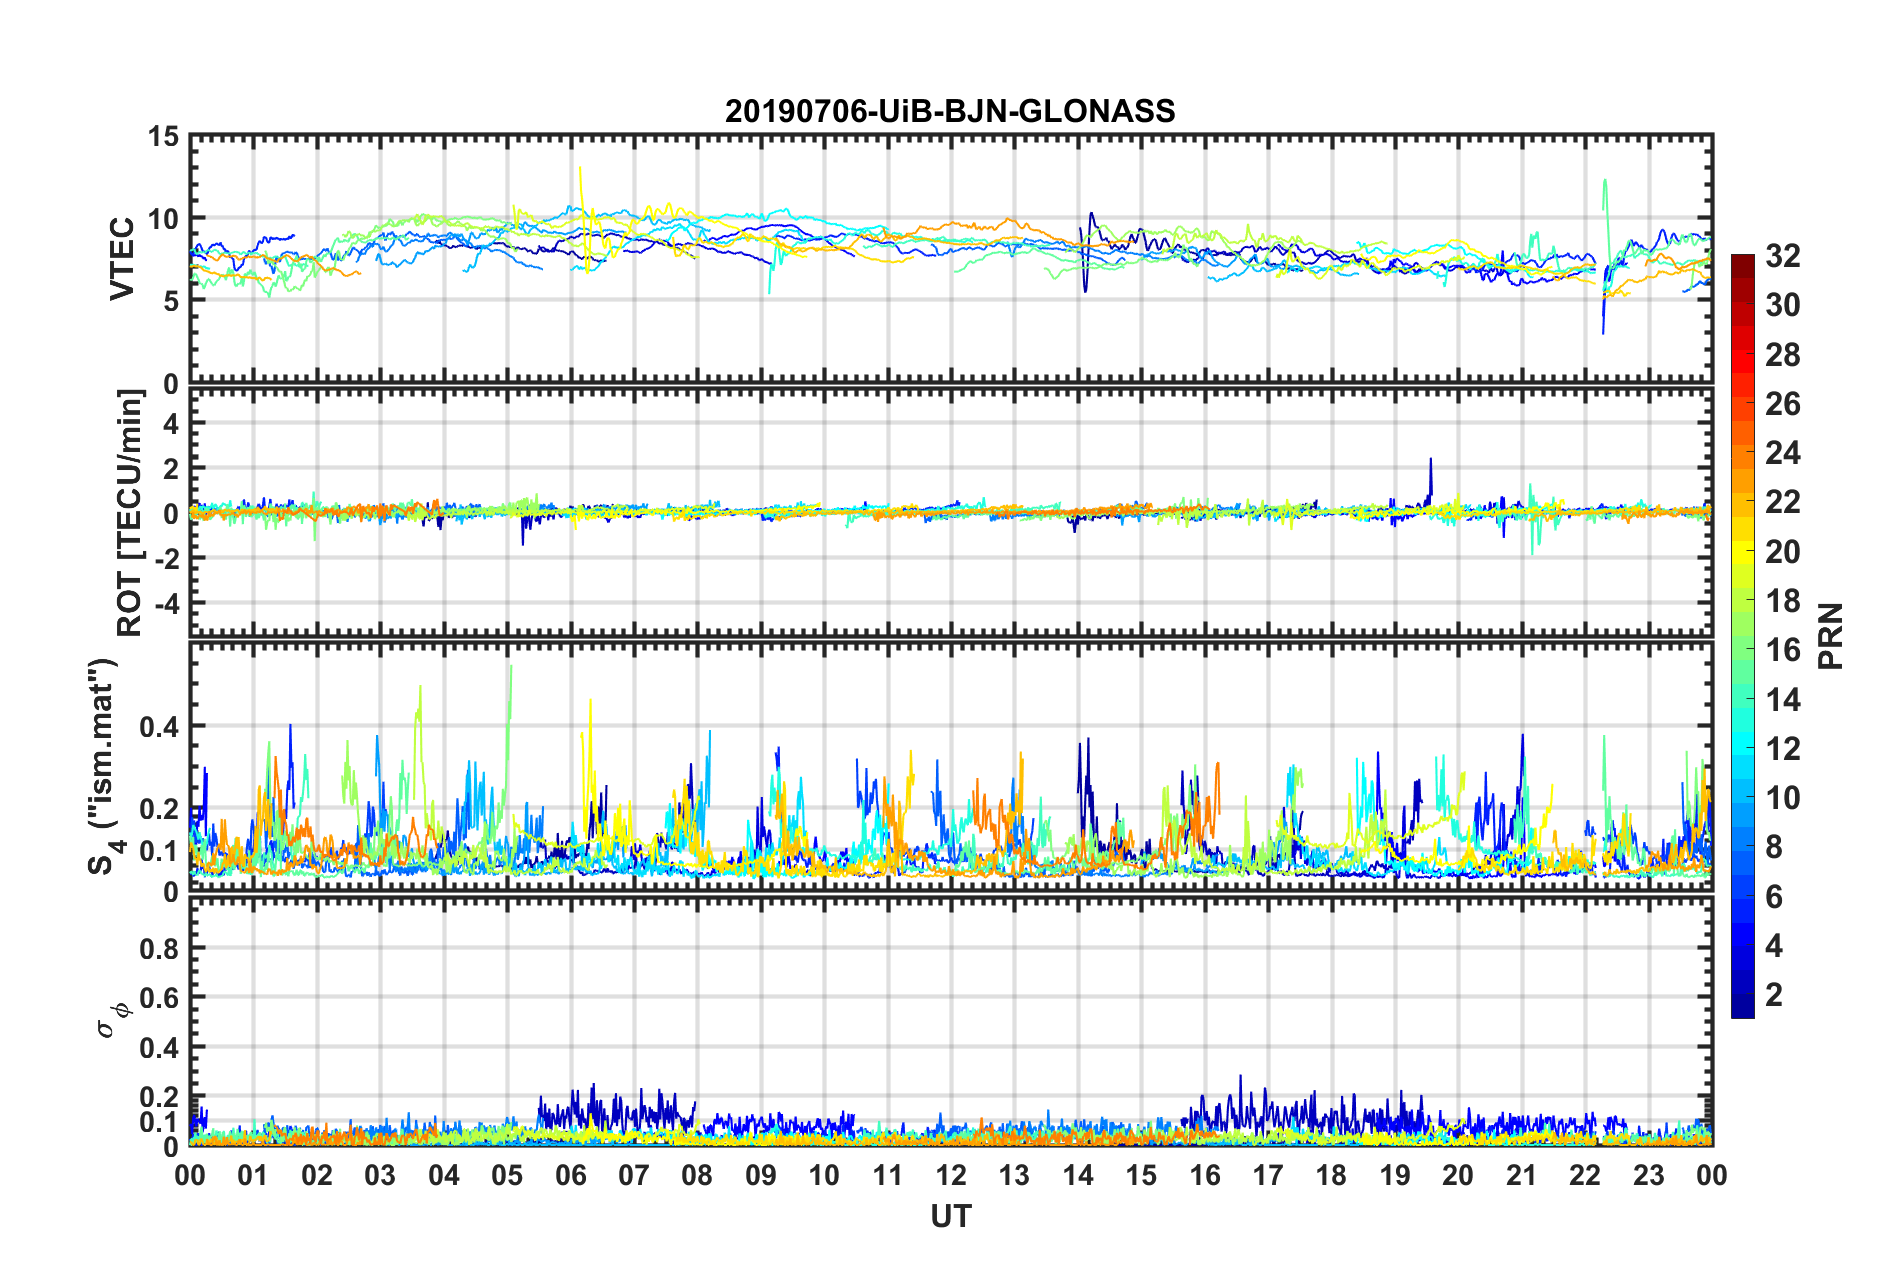Click x-axis hour tick 06
Image resolution: width=1902 pixels, height=1272 pixels.
pyautogui.click(x=571, y=1175)
